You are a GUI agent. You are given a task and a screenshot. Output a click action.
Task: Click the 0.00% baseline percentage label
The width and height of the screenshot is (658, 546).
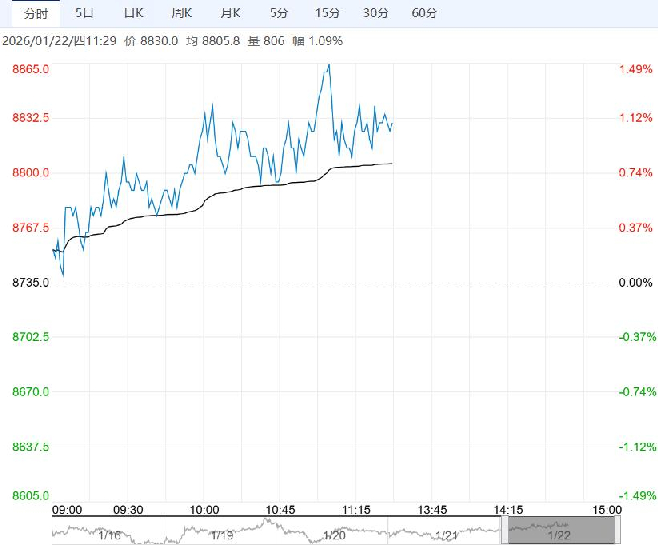pyautogui.click(x=634, y=284)
